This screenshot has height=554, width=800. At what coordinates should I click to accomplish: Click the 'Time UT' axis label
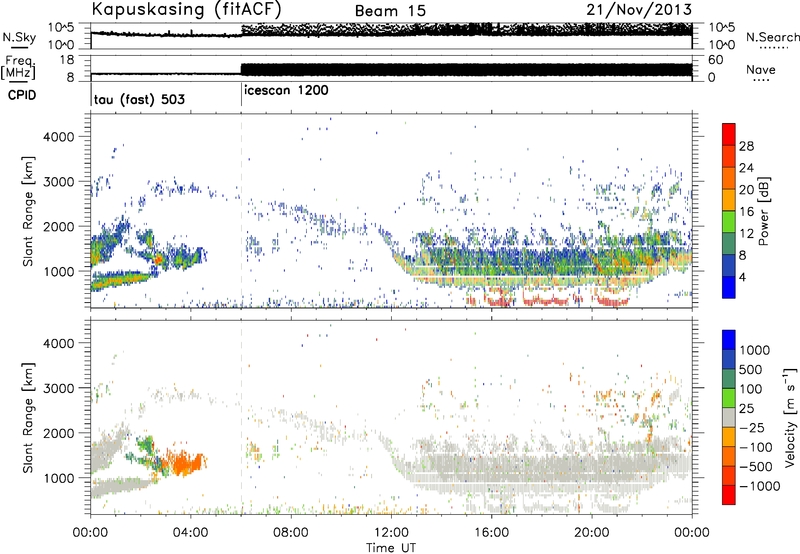[391, 547]
